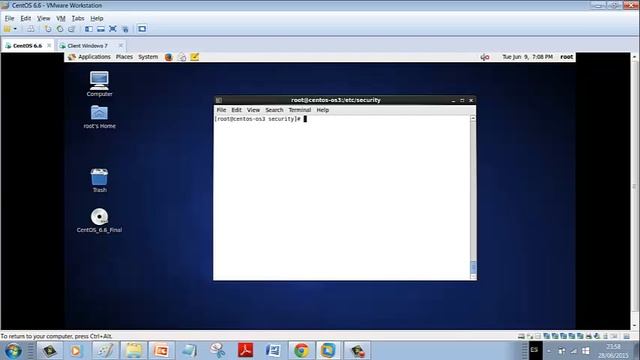This screenshot has width=640, height=360.
Task: Click the terminal scrollbar thumb
Action: (473, 267)
